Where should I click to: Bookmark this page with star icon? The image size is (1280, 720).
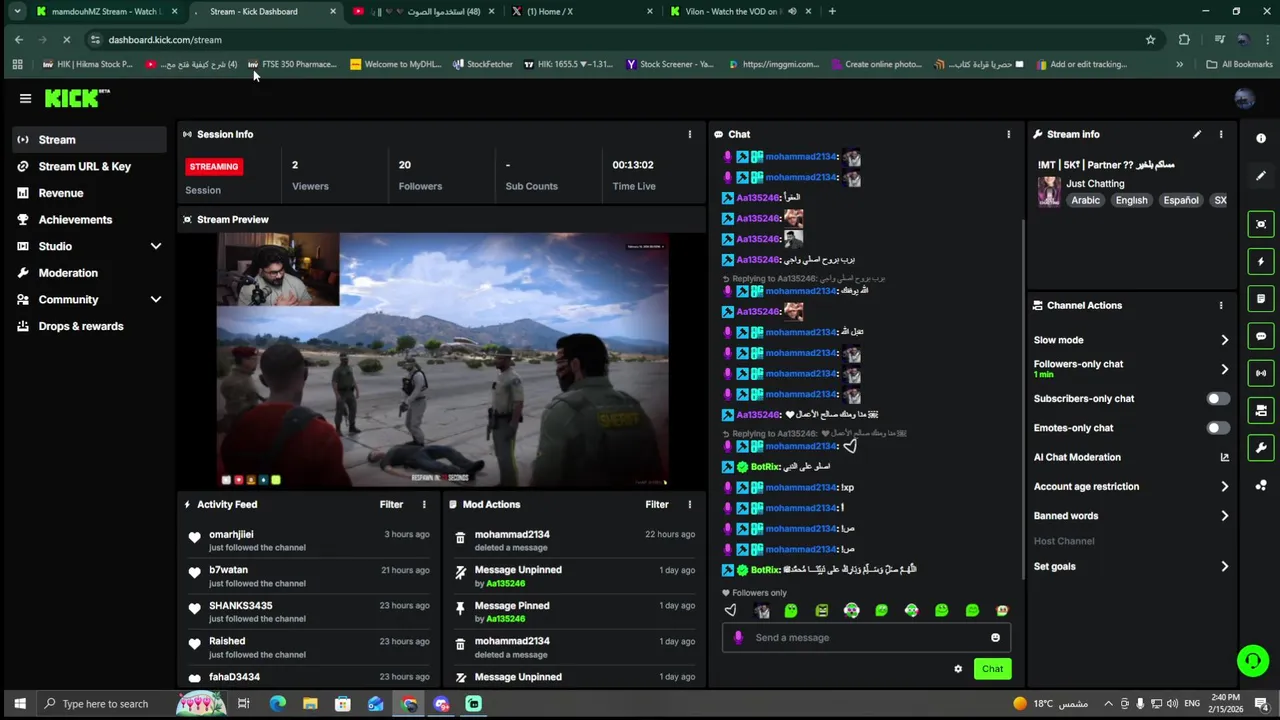pyautogui.click(x=1150, y=40)
